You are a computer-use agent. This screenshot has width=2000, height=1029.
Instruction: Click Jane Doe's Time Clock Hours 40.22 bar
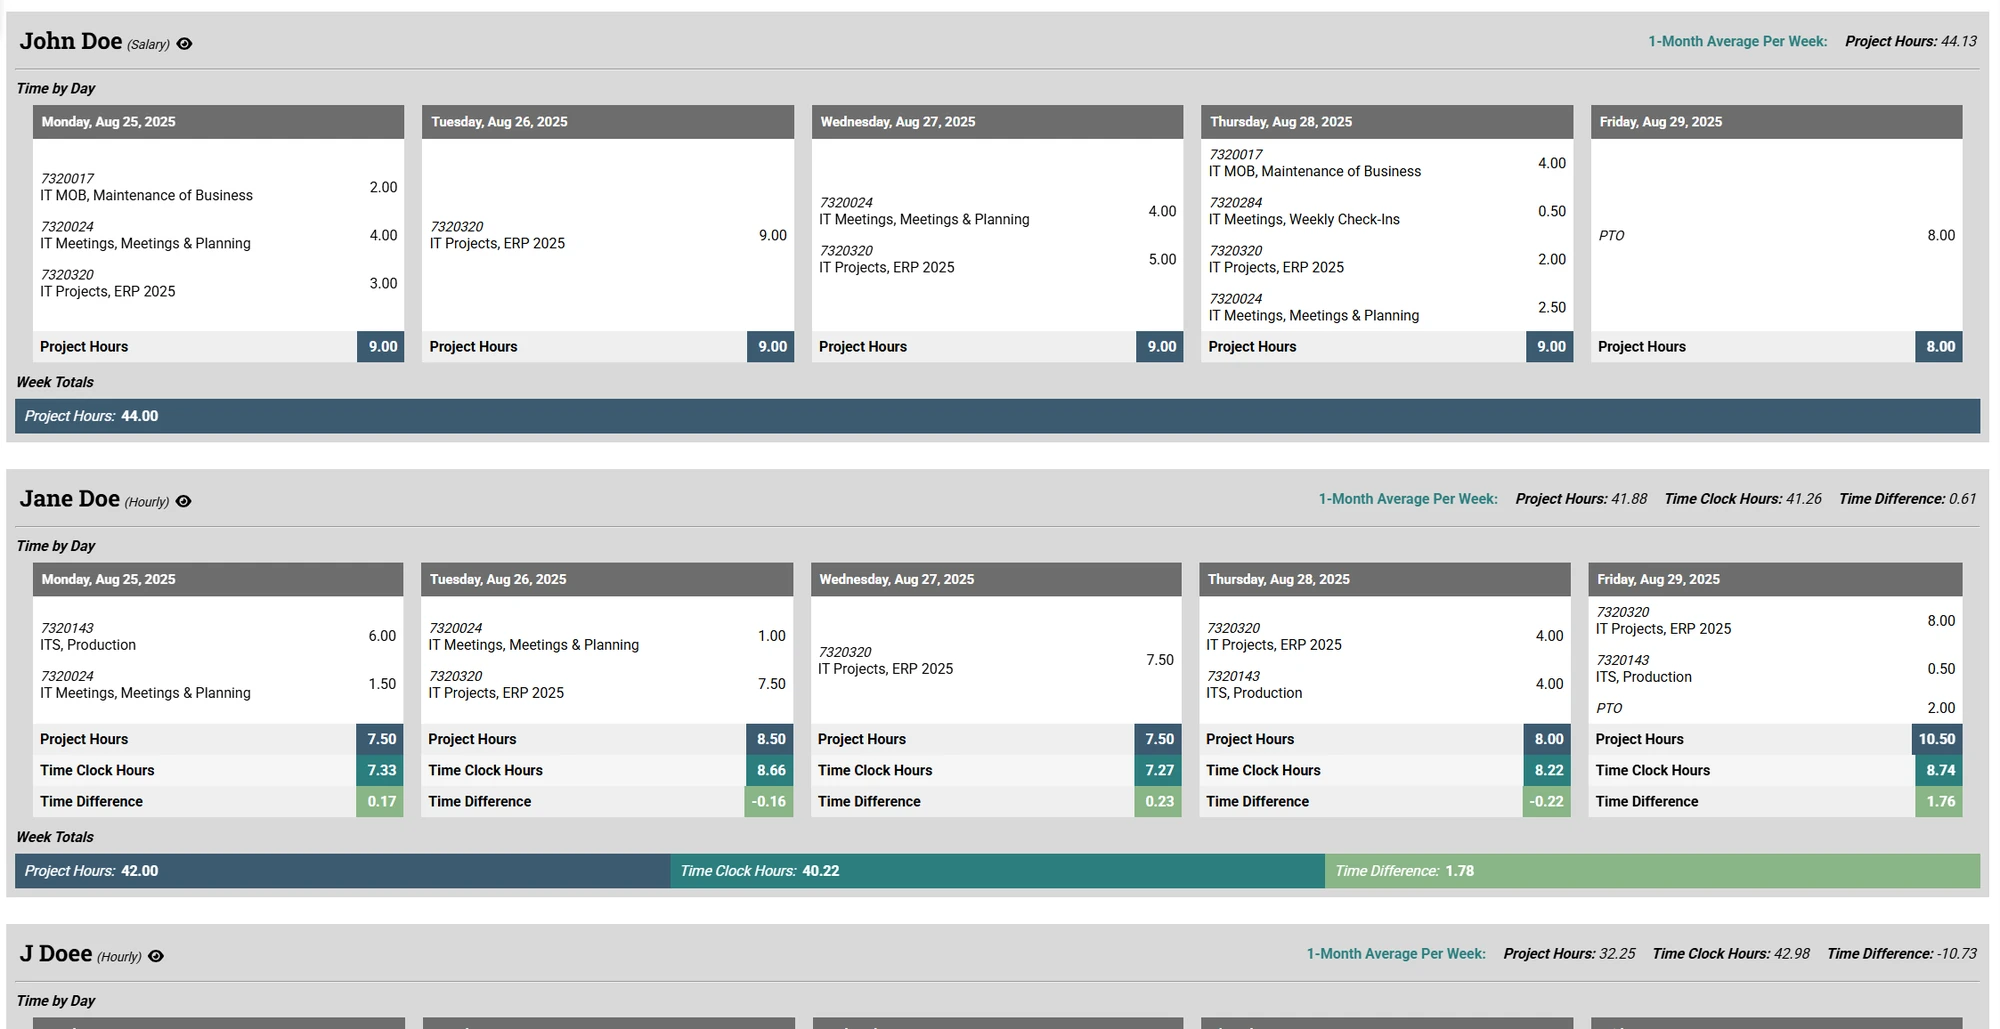(997, 871)
